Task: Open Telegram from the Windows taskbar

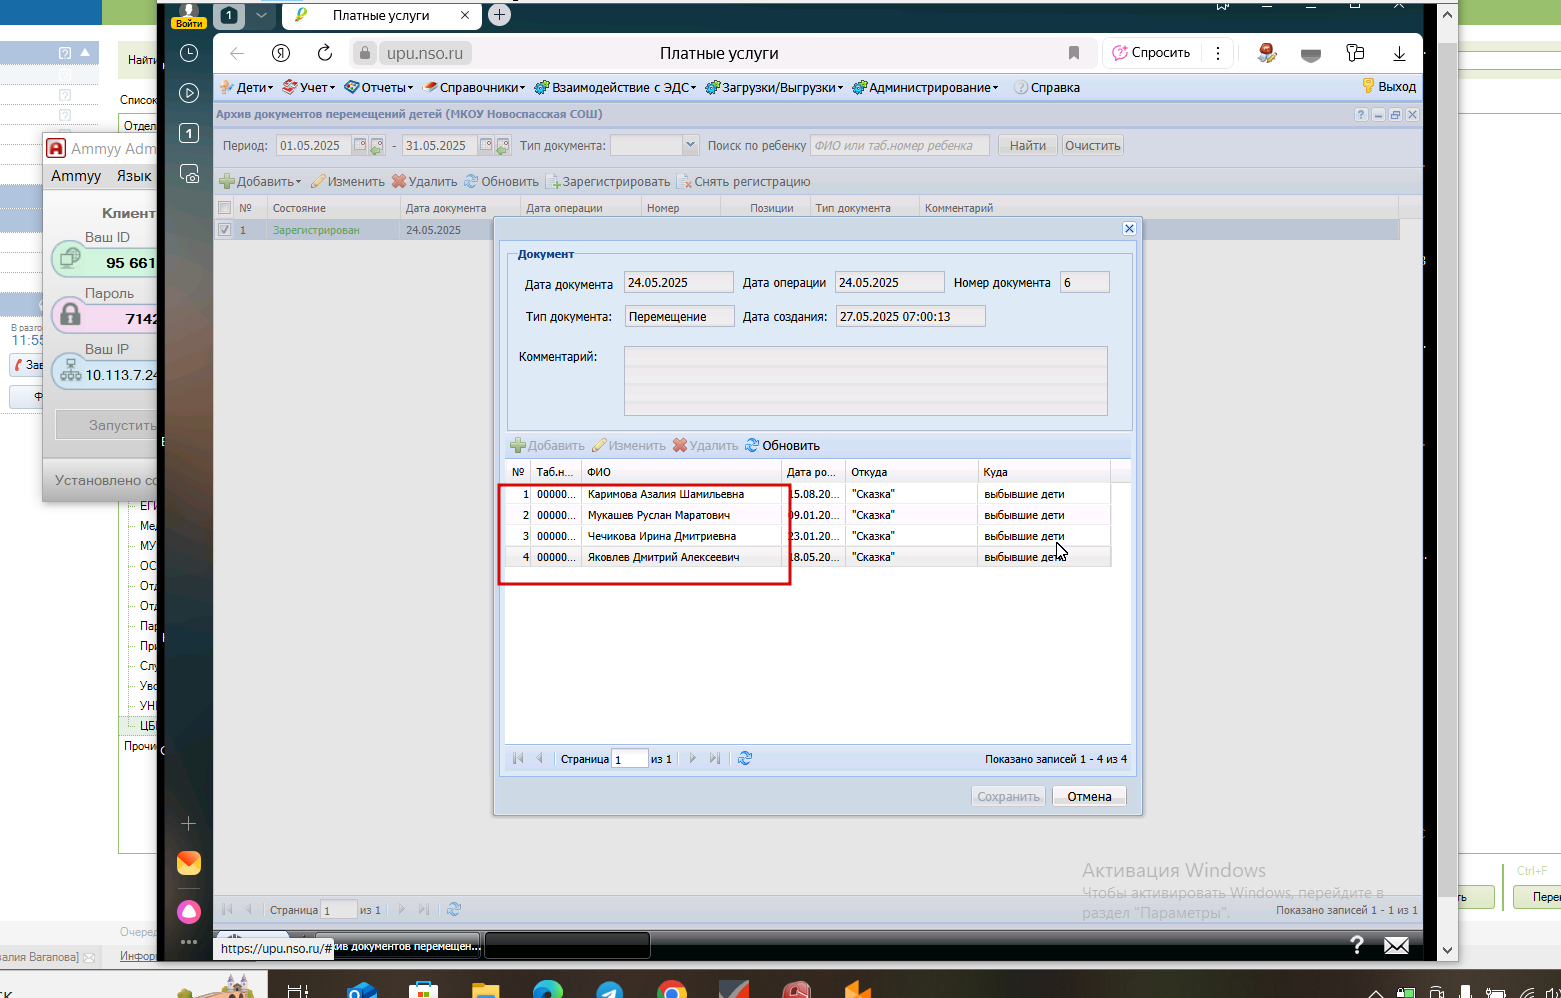Action: [x=609, y=989]
